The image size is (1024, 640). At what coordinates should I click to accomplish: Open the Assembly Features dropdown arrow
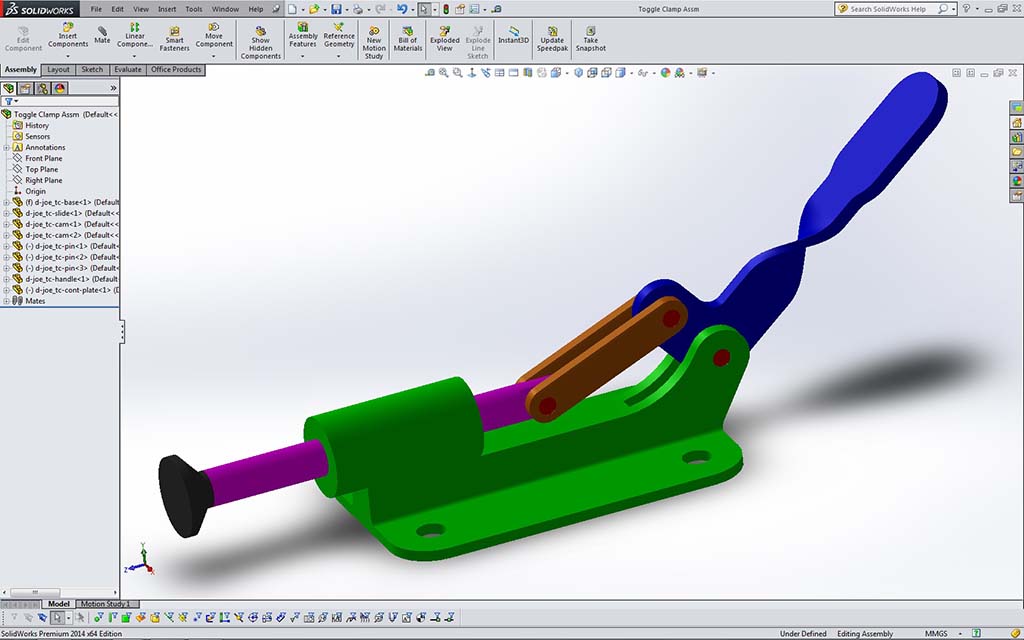pyautogui.click(x=303, y=57)
